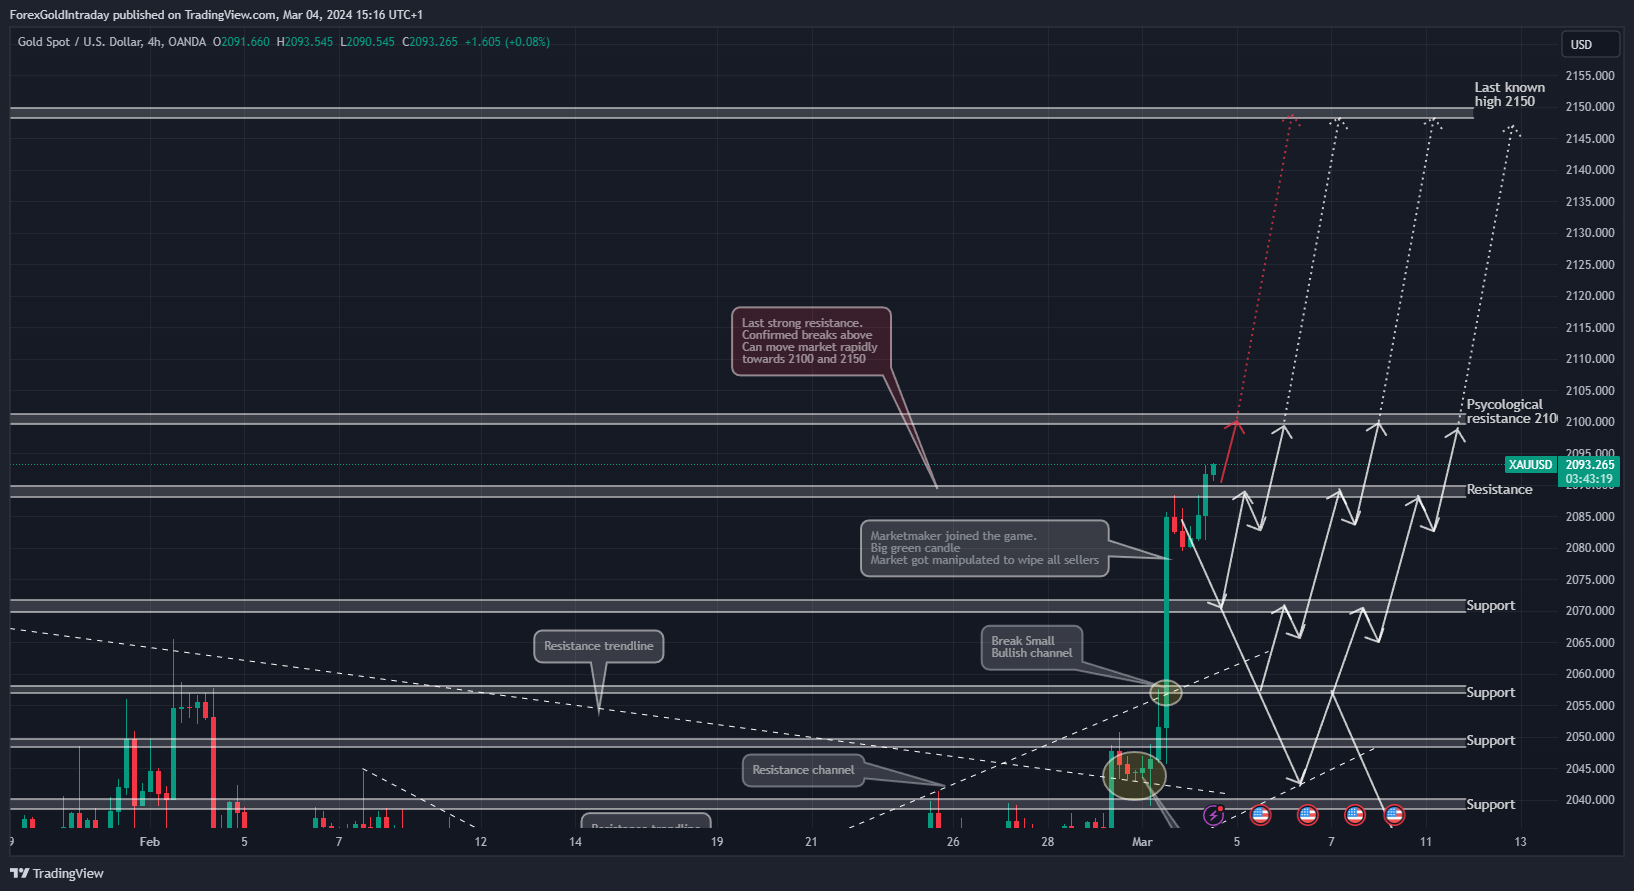Image resolution: width=1634 pixels, height=891 pixels.
Task: Click the 13 date on time axis
Action: click(1520, 842)
